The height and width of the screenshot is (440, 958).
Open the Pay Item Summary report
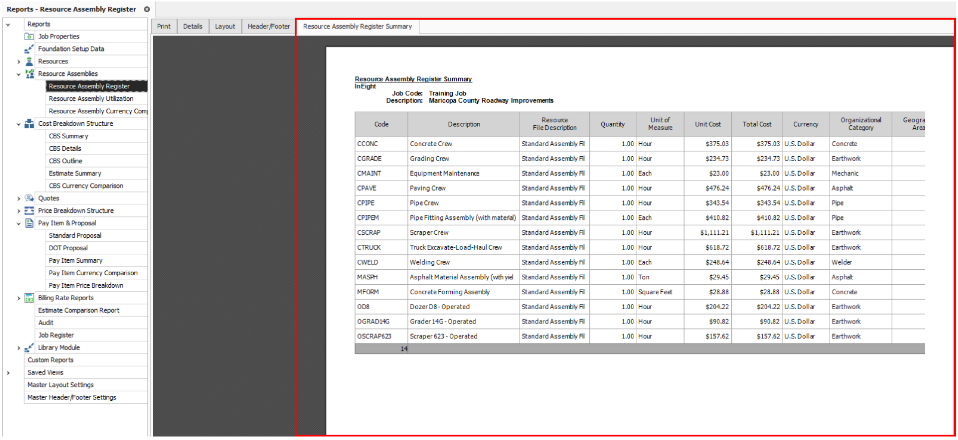coord(97,260)
